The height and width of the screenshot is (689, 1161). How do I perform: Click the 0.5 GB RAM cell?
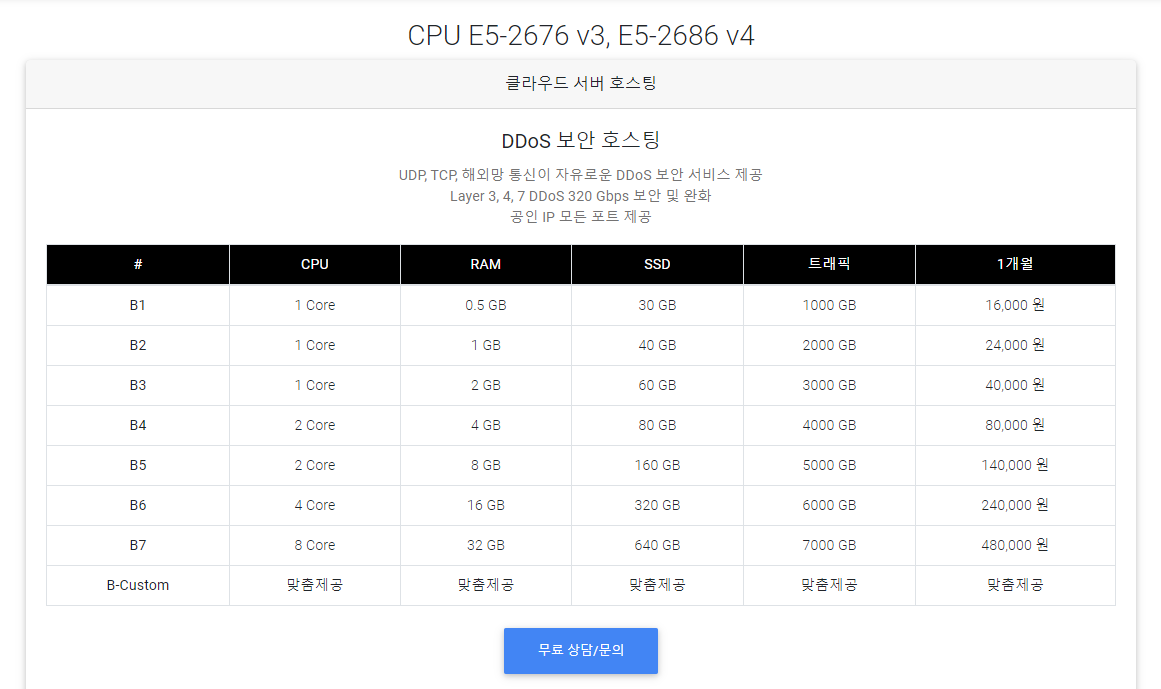[485, 305]
